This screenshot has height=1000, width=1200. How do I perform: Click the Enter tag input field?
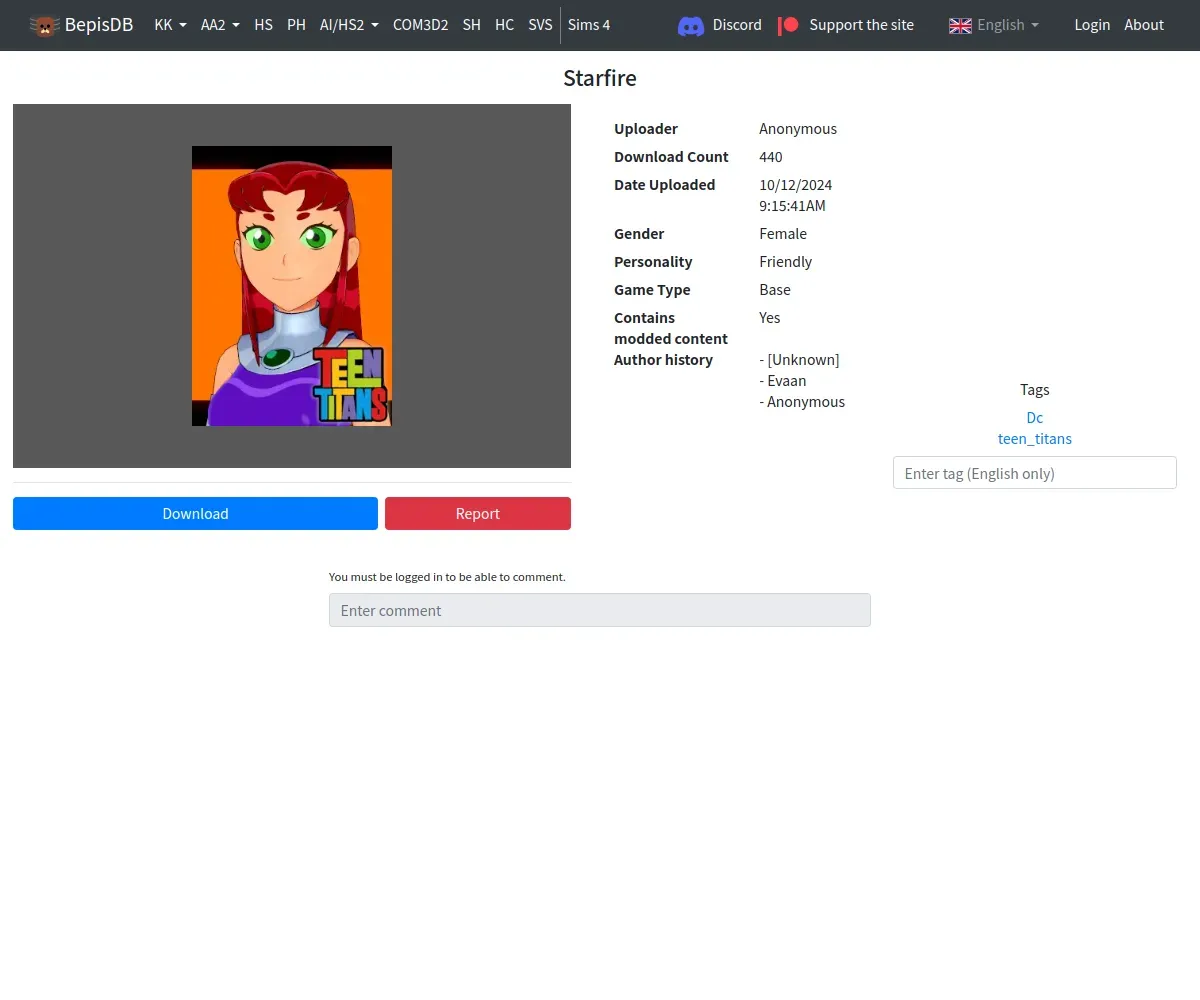(x=1035, y=473)
